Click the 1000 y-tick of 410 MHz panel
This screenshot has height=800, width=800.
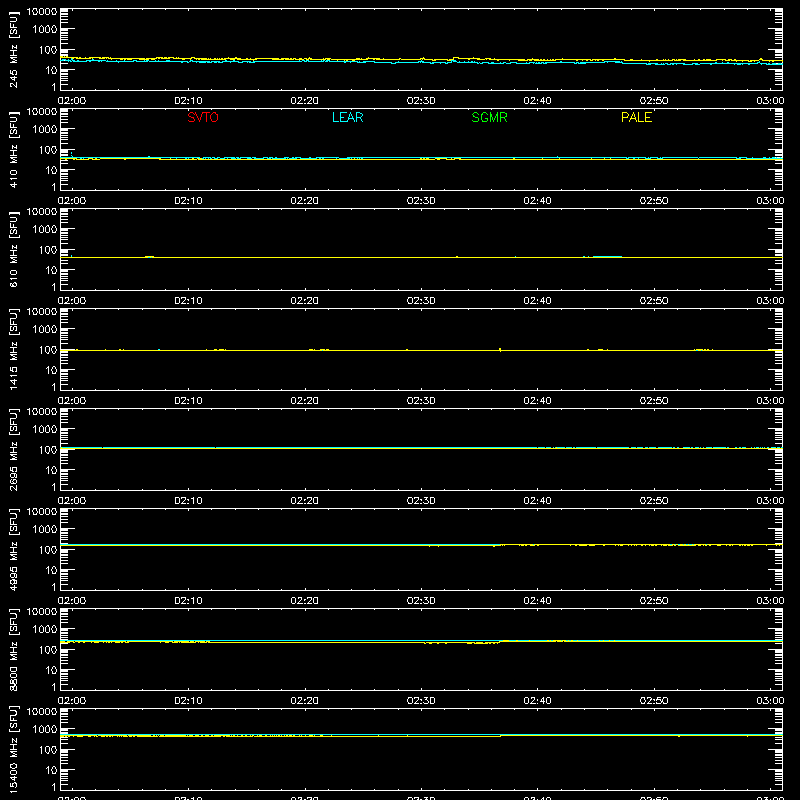(45, 130)
